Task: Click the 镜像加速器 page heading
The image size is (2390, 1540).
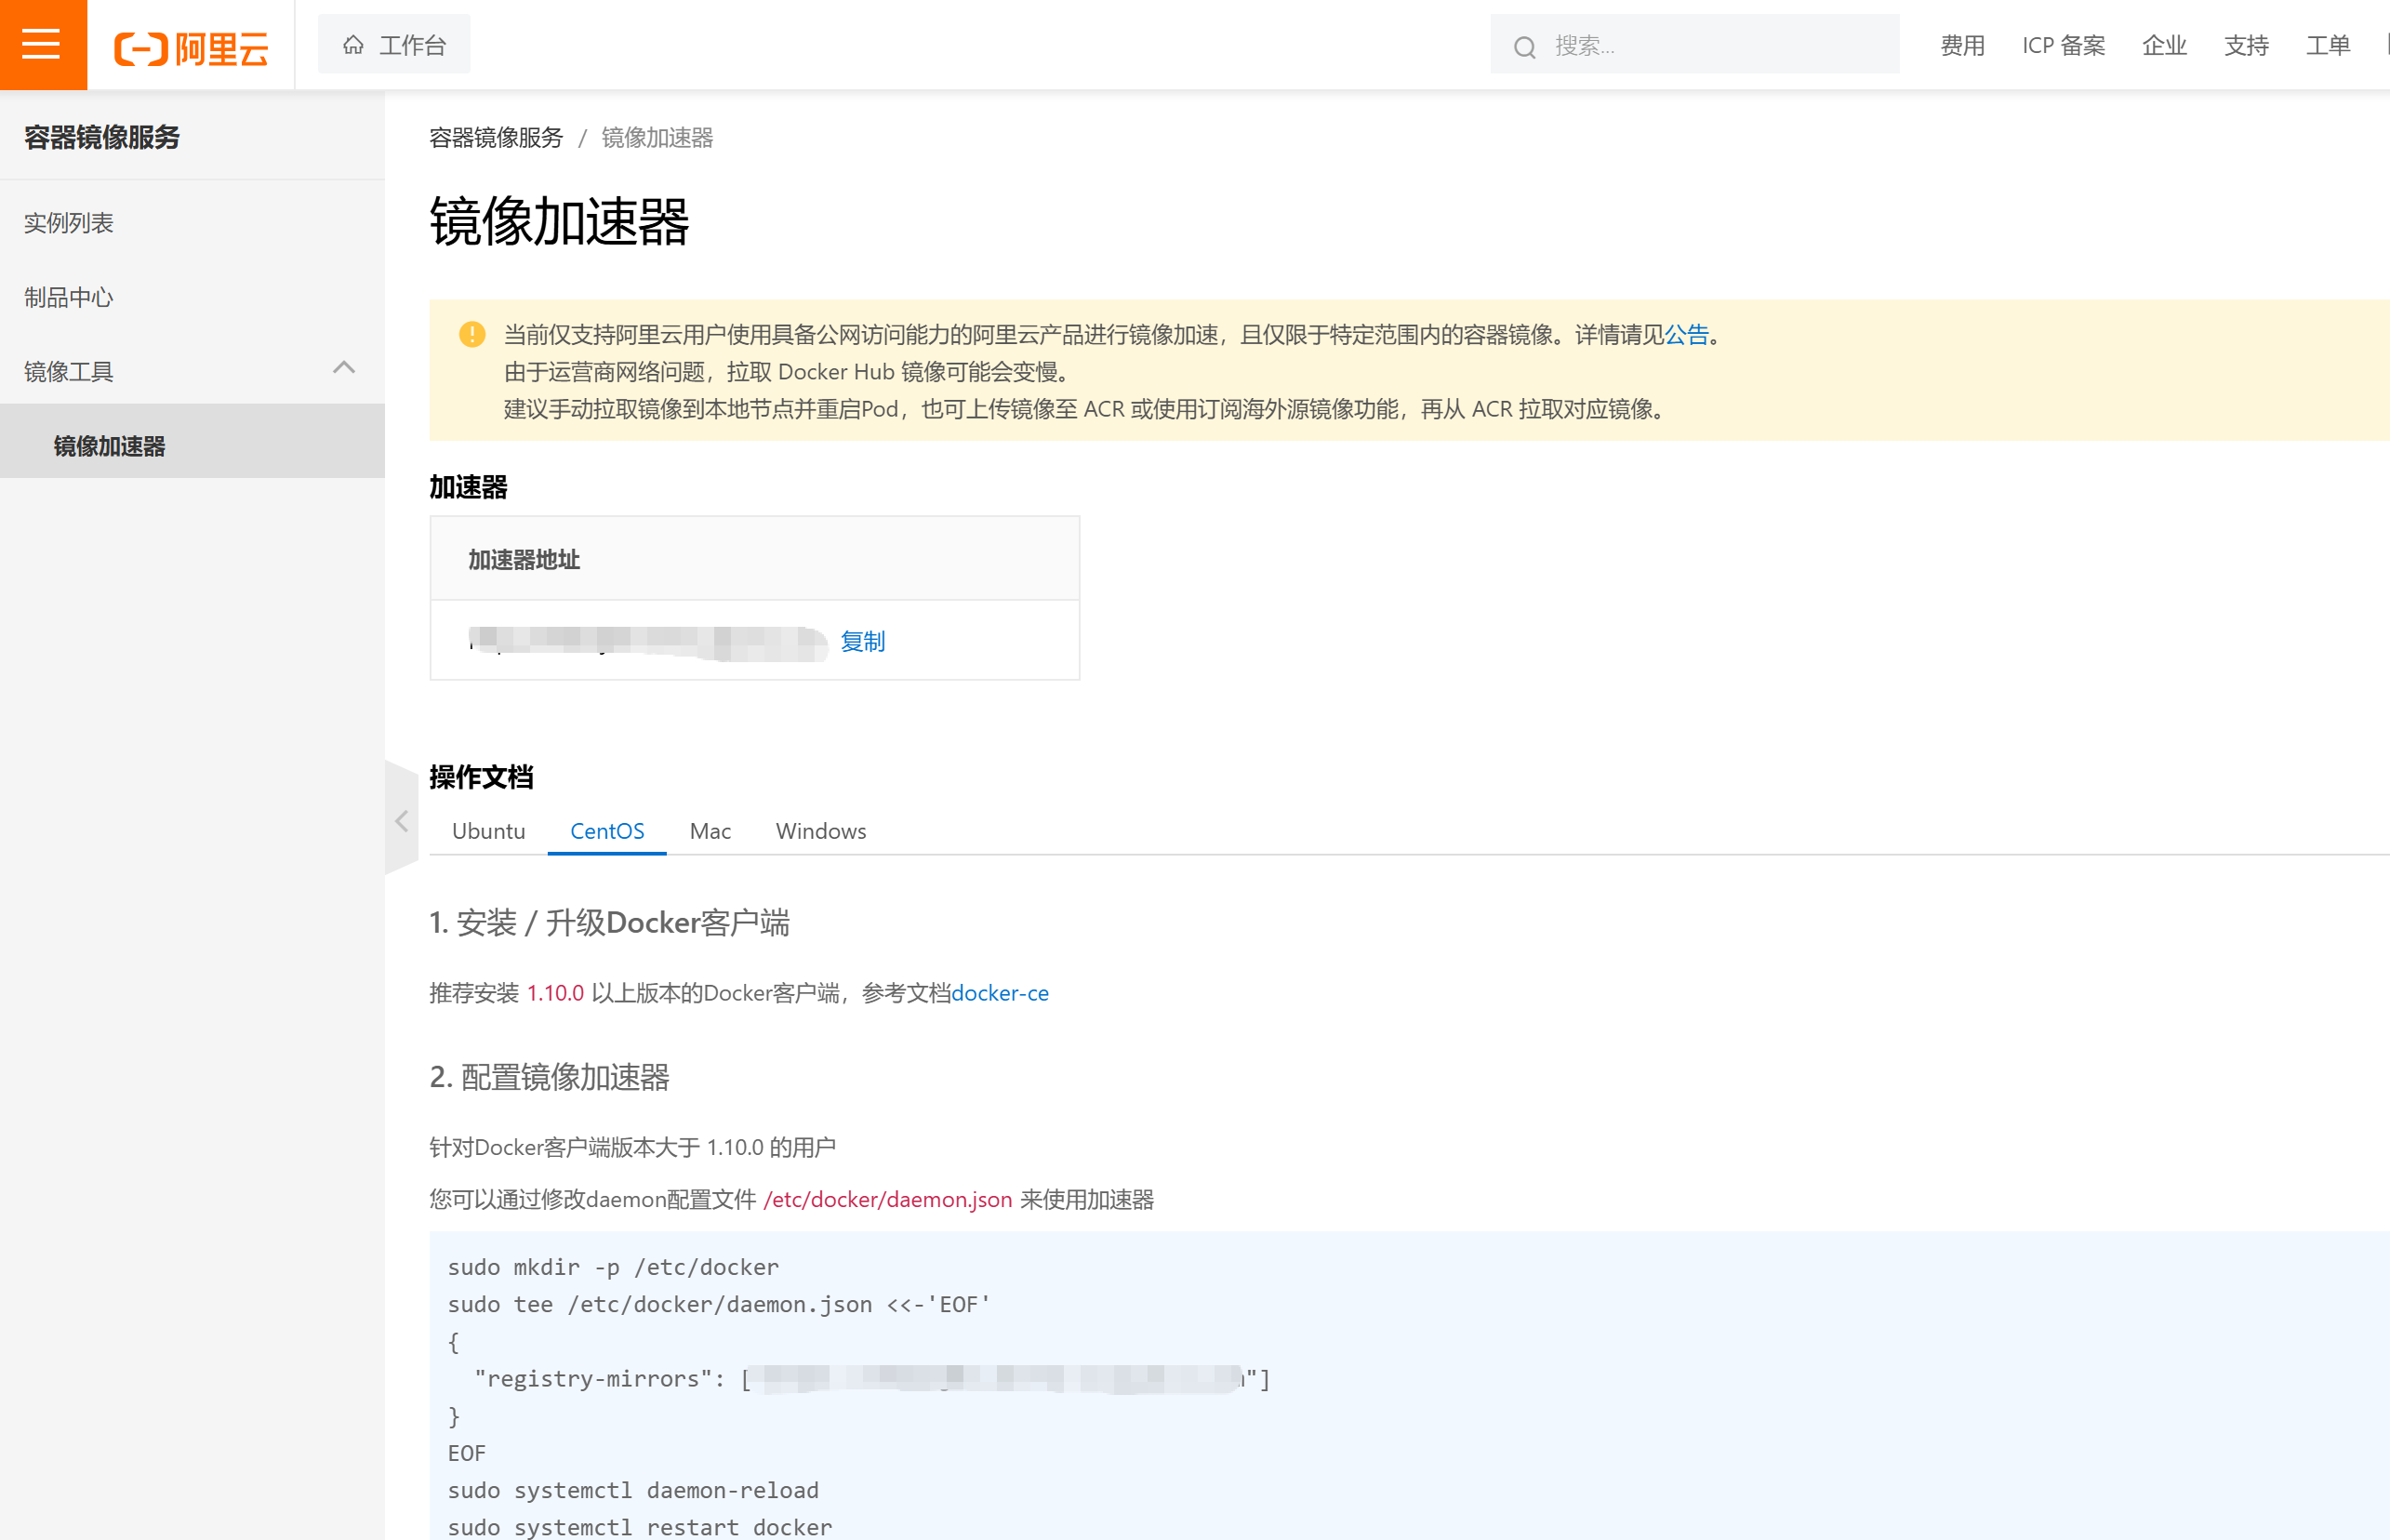Action: [x=559, y=221]
